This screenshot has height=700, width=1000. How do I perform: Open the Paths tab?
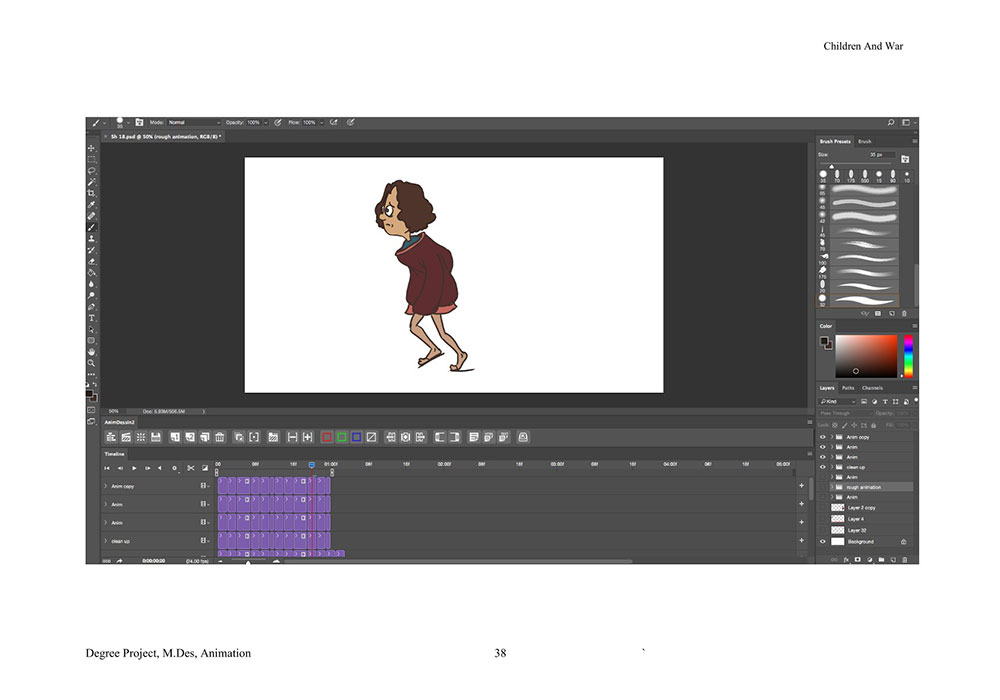click(x=848, y=388)
